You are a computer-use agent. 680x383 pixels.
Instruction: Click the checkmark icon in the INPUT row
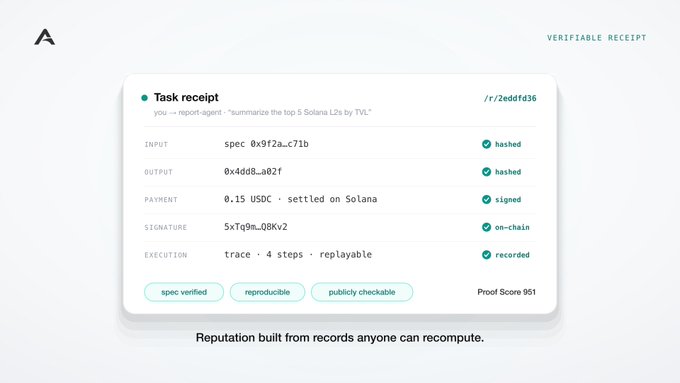pyautogui.click(x=486, y=144)
